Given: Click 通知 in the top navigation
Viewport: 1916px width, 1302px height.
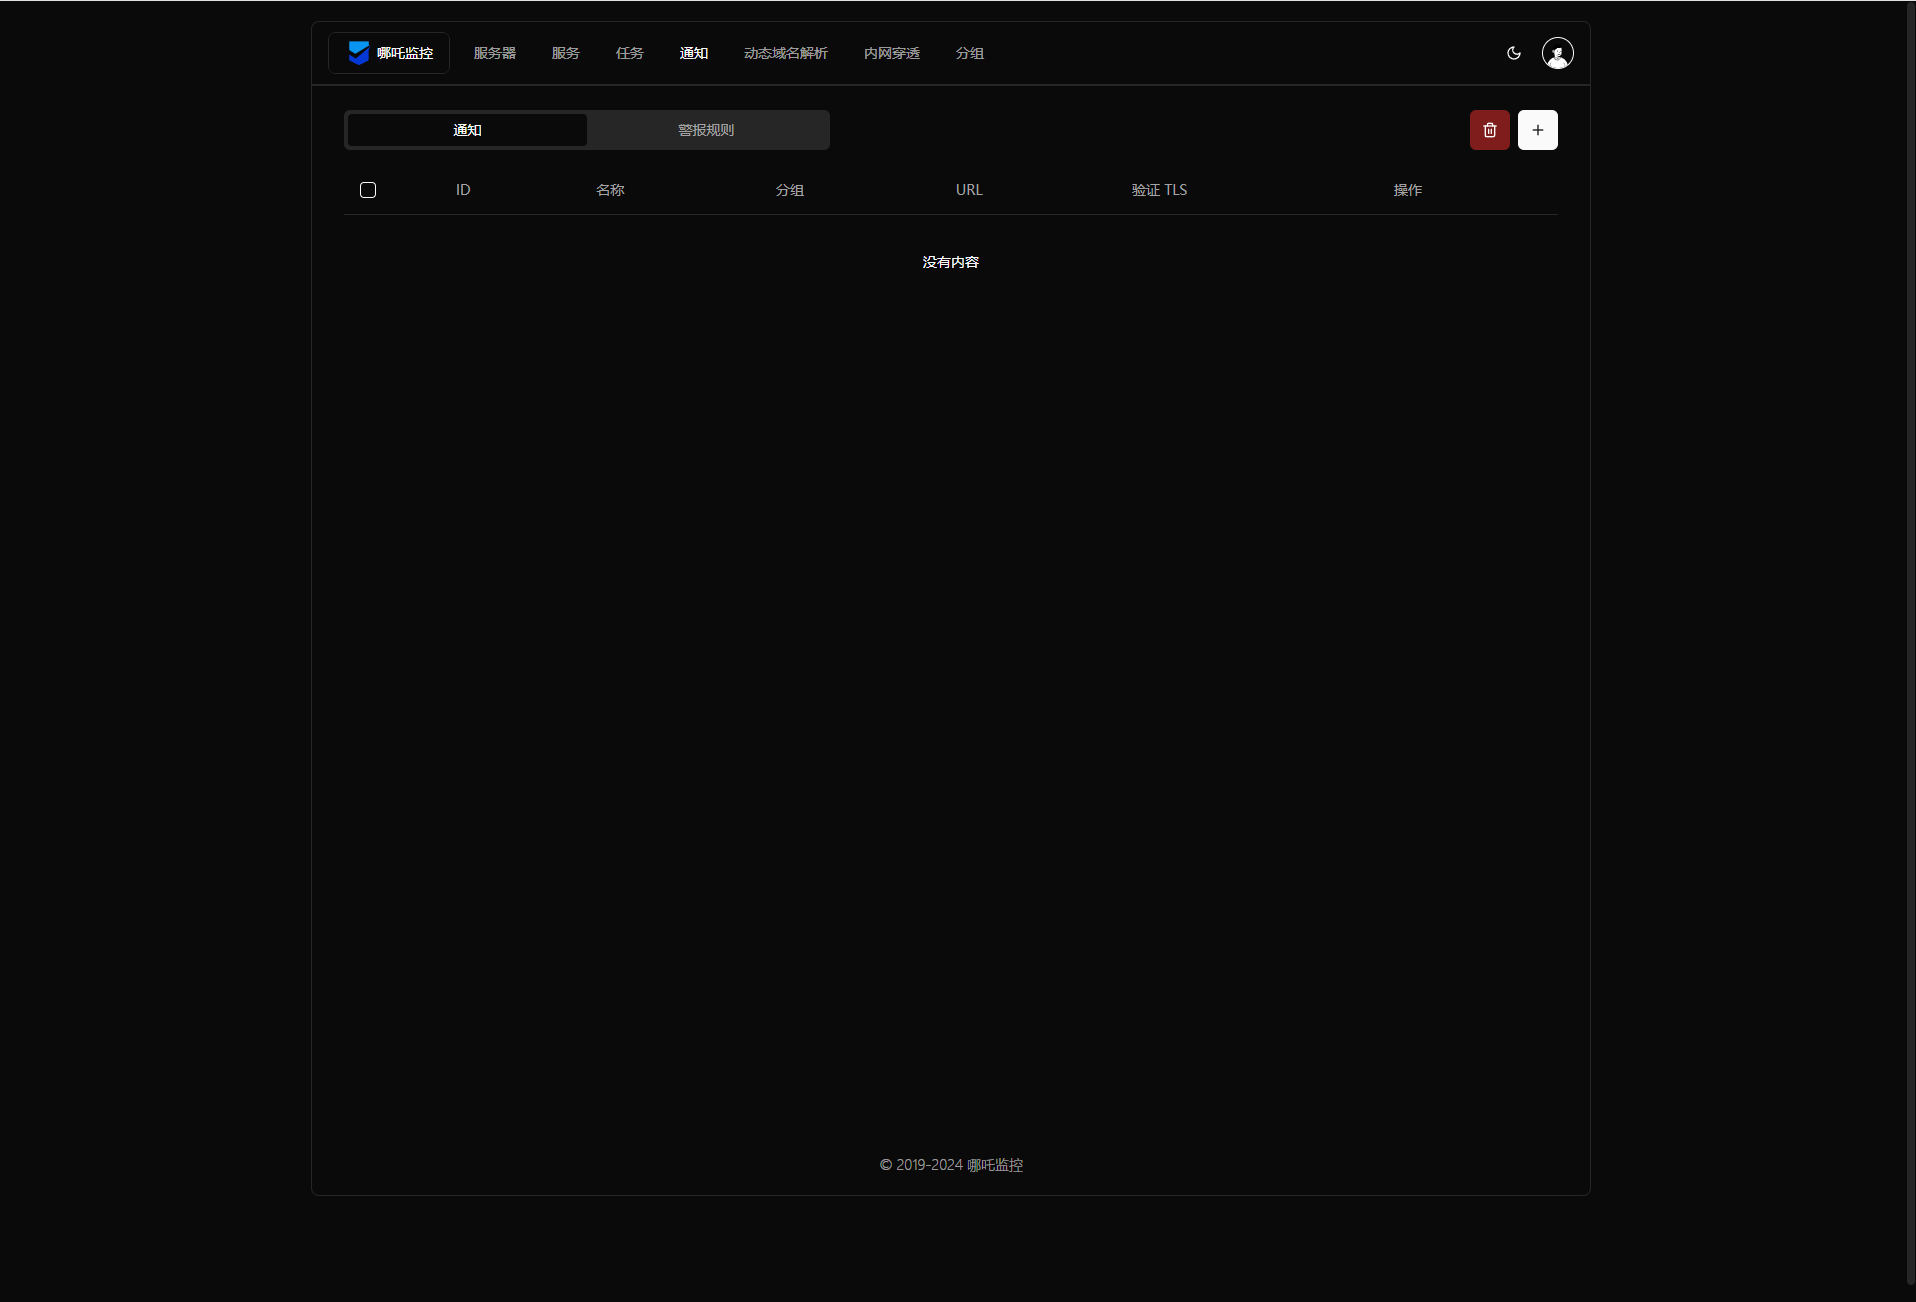Looking at the screenshot, I should point(693,53).
